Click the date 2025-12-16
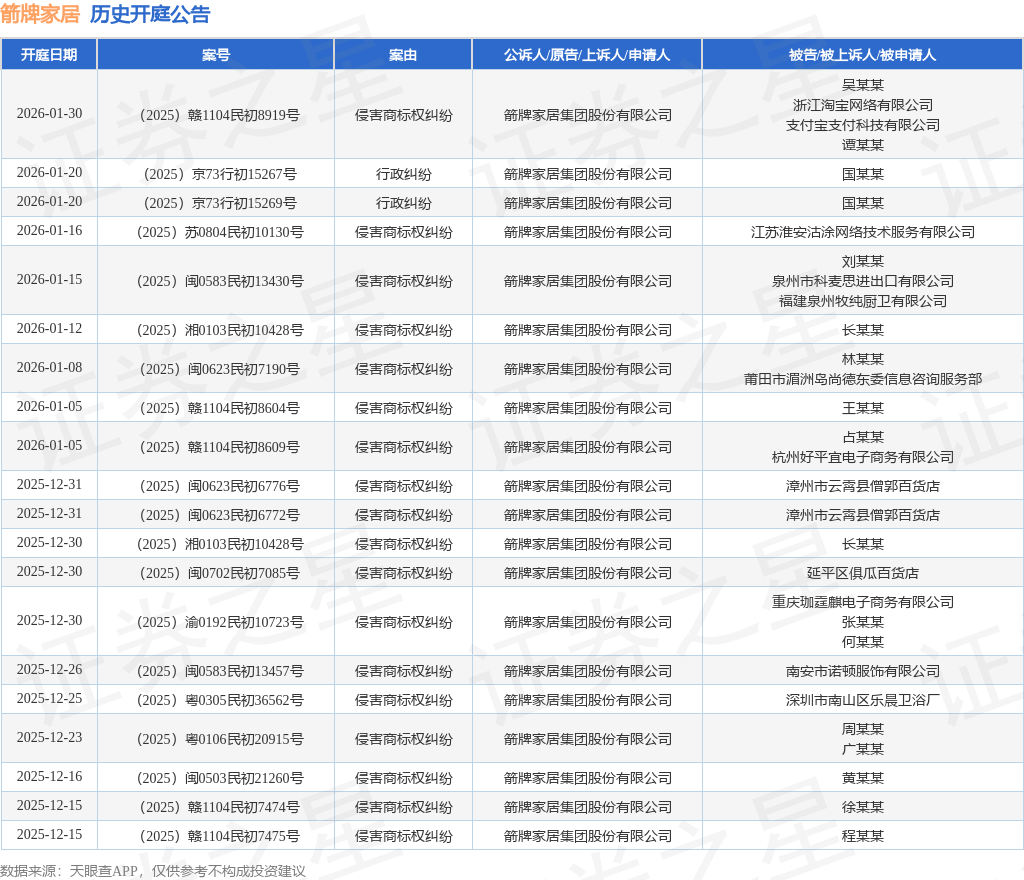The width and height of the screenshot is (1024, 880). coord(50,777)
